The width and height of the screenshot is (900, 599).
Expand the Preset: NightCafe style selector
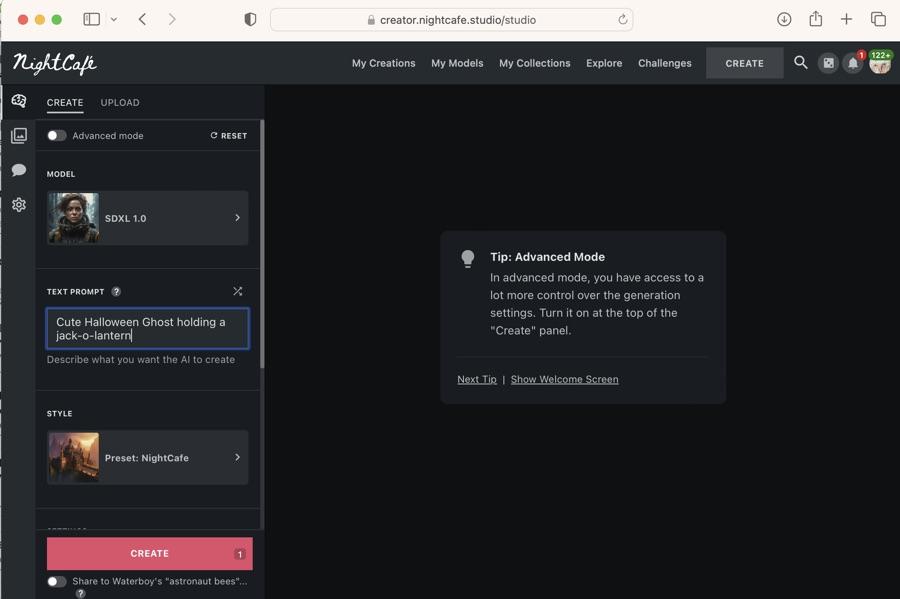[148, 457]
